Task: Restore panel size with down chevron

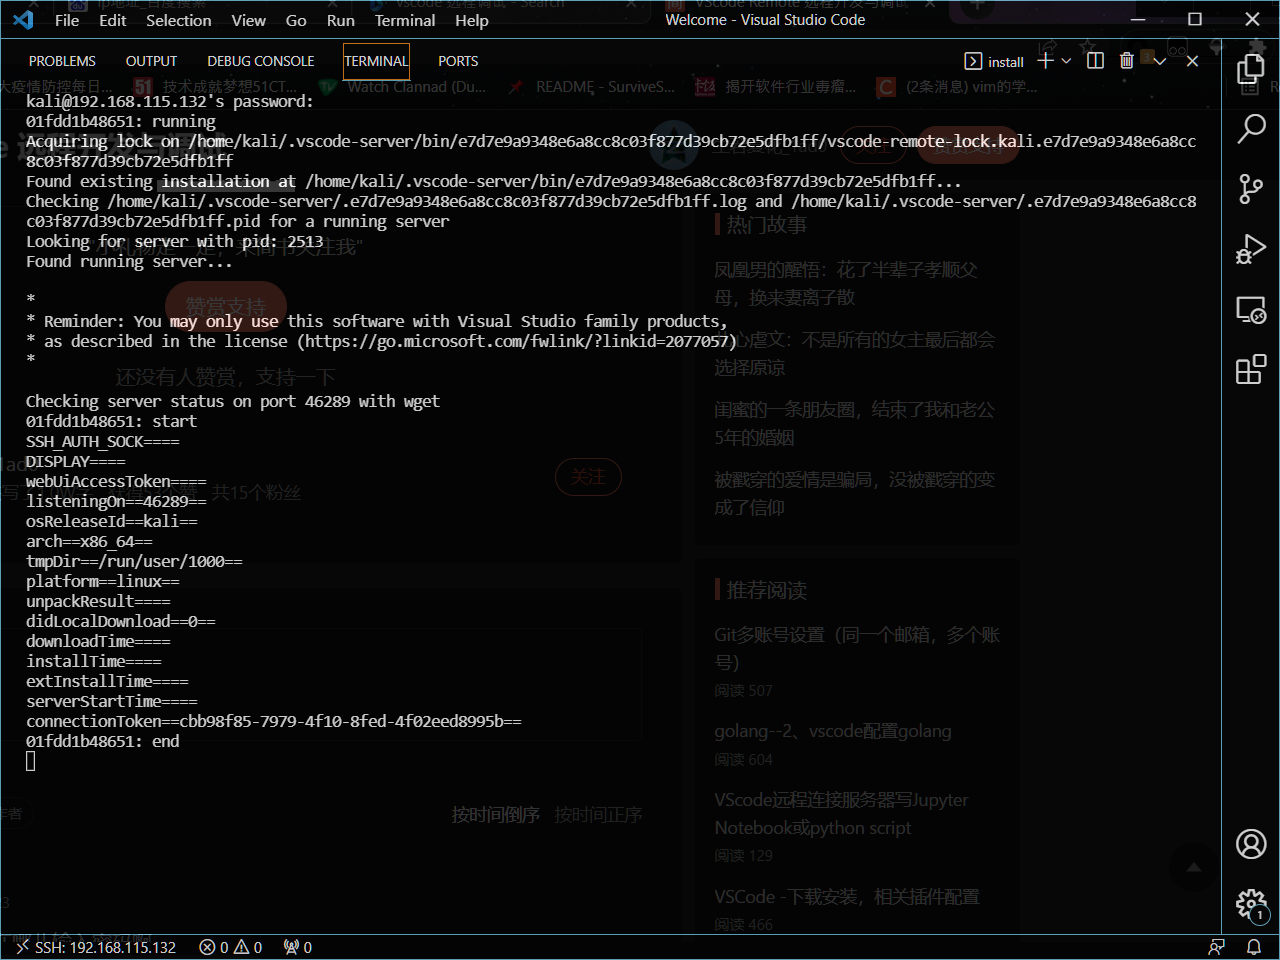Action: point(1160,61)
